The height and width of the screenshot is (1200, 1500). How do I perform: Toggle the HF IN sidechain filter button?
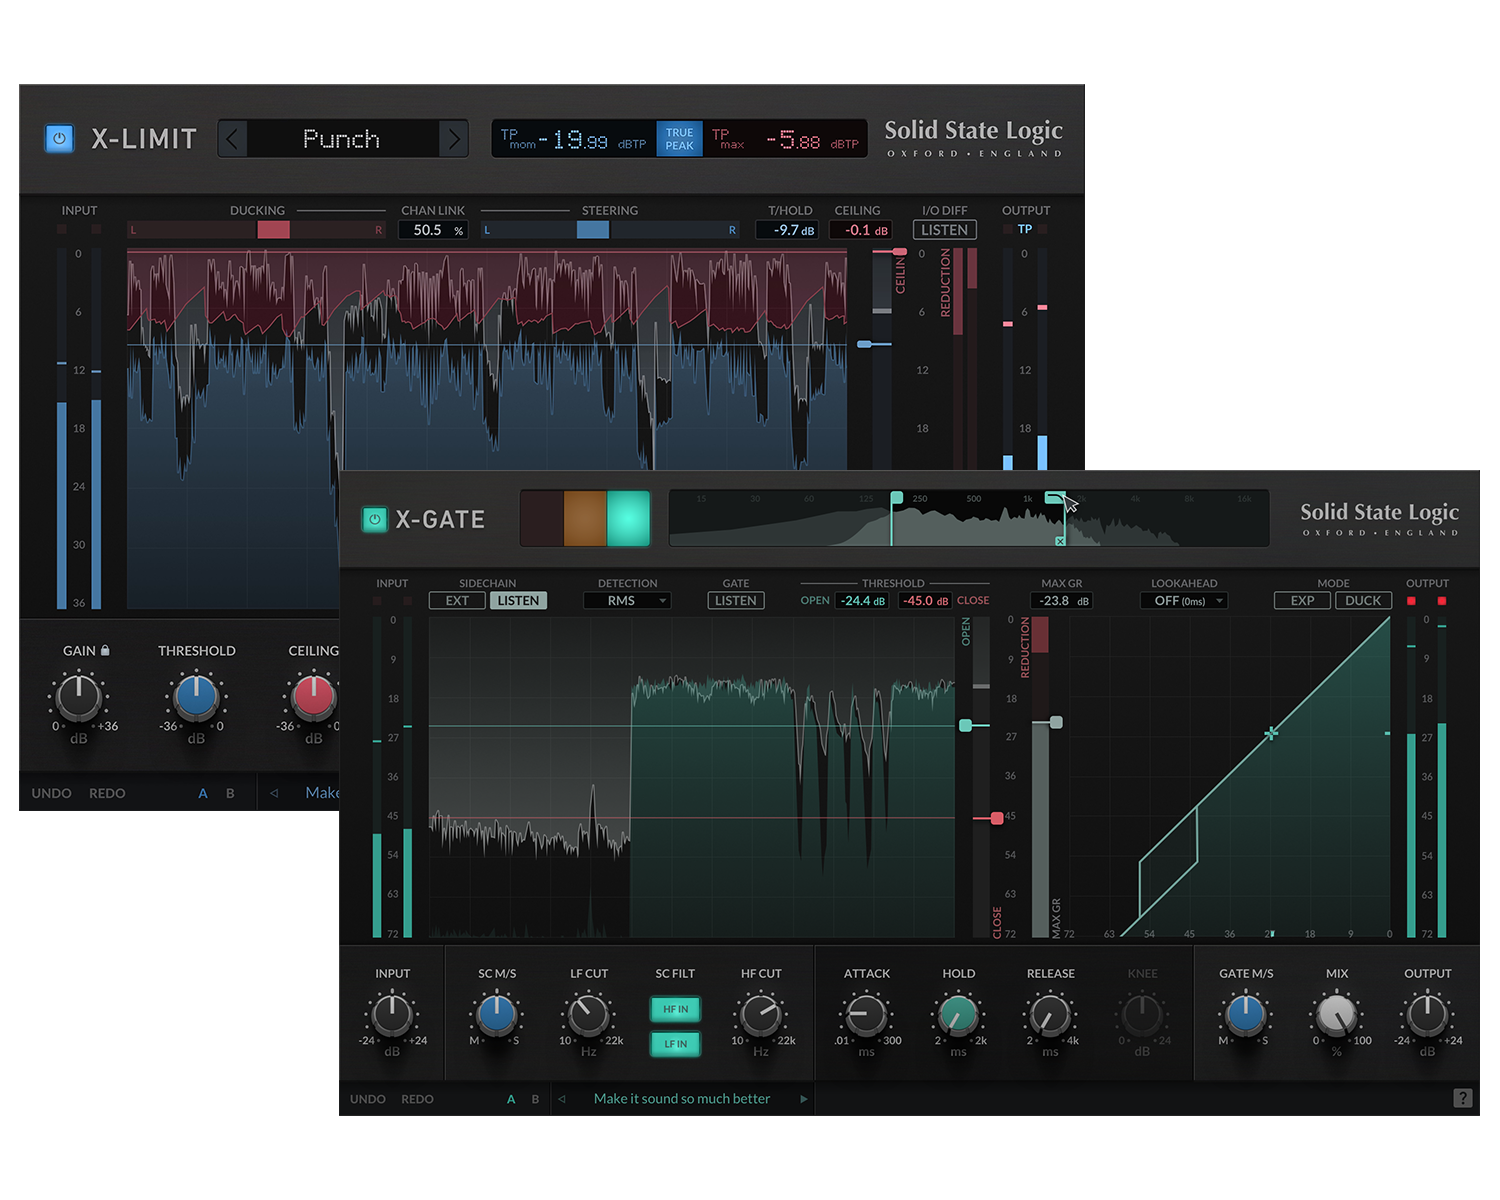pos(676,1009)
